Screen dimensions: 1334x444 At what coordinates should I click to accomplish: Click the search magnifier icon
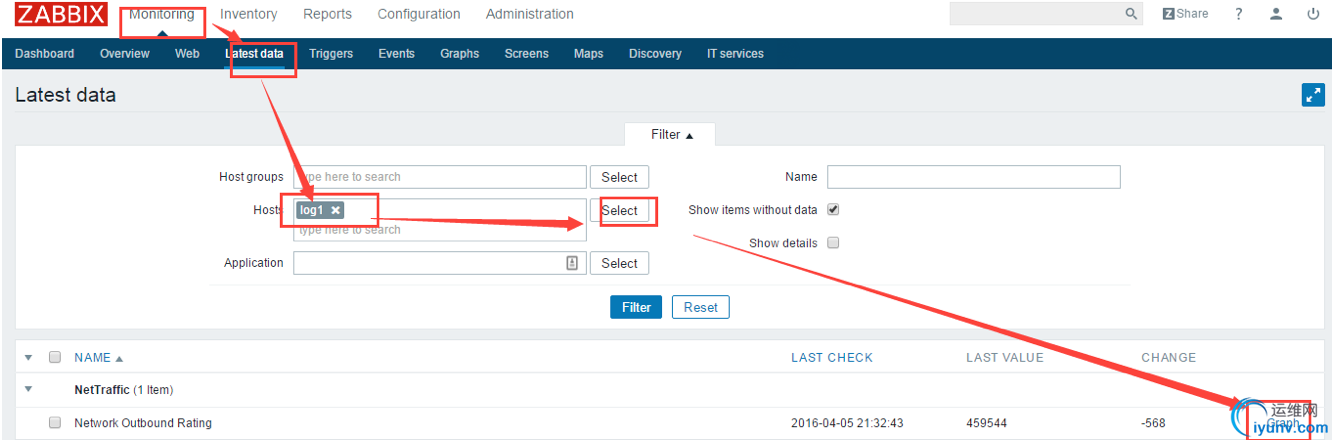click(x=1131, y=14)
